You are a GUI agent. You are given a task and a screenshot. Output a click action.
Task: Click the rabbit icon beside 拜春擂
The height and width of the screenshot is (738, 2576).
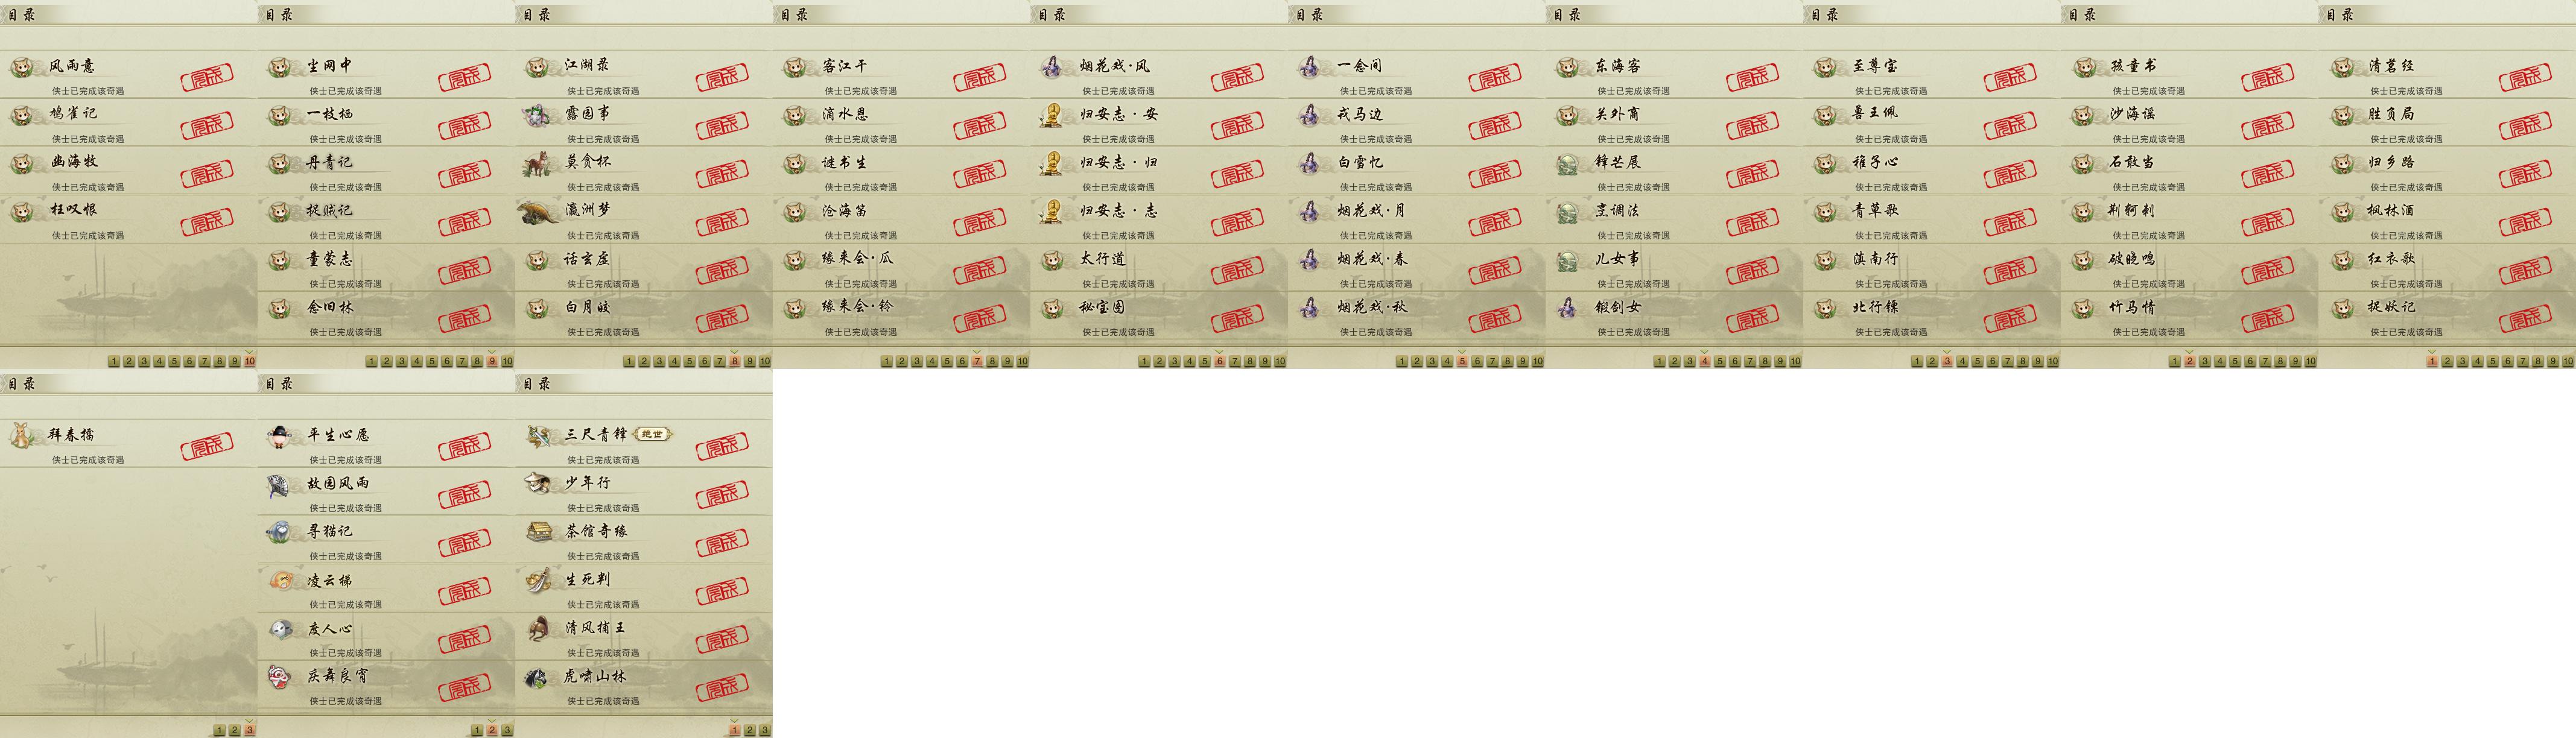coord(22,435)
